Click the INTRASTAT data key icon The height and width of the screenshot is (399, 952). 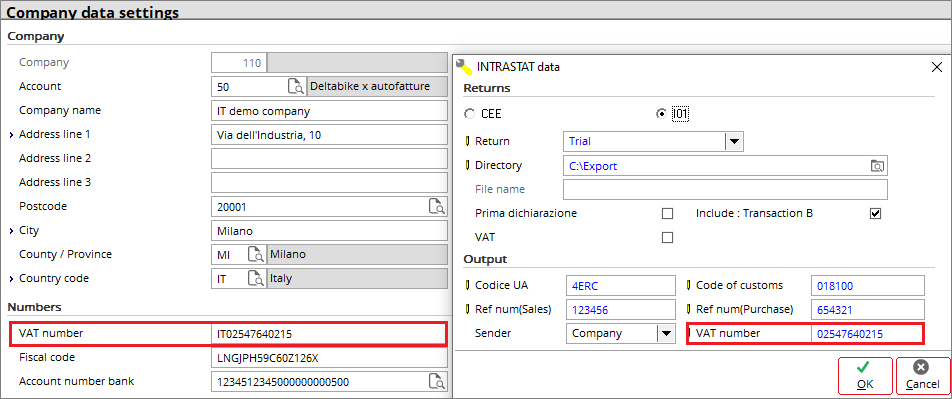464,66
